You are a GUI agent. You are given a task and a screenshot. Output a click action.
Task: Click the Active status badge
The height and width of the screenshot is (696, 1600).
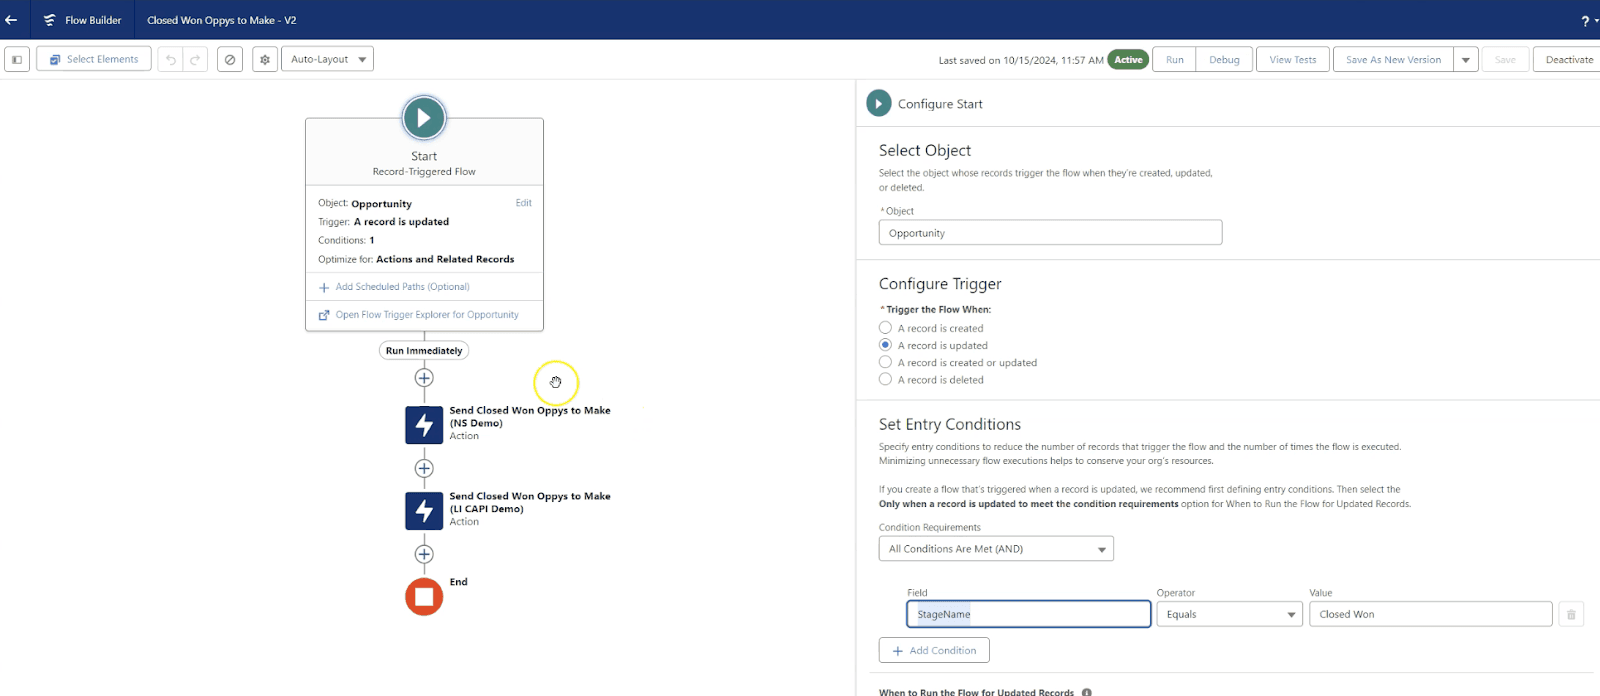tap(1128, 60)
